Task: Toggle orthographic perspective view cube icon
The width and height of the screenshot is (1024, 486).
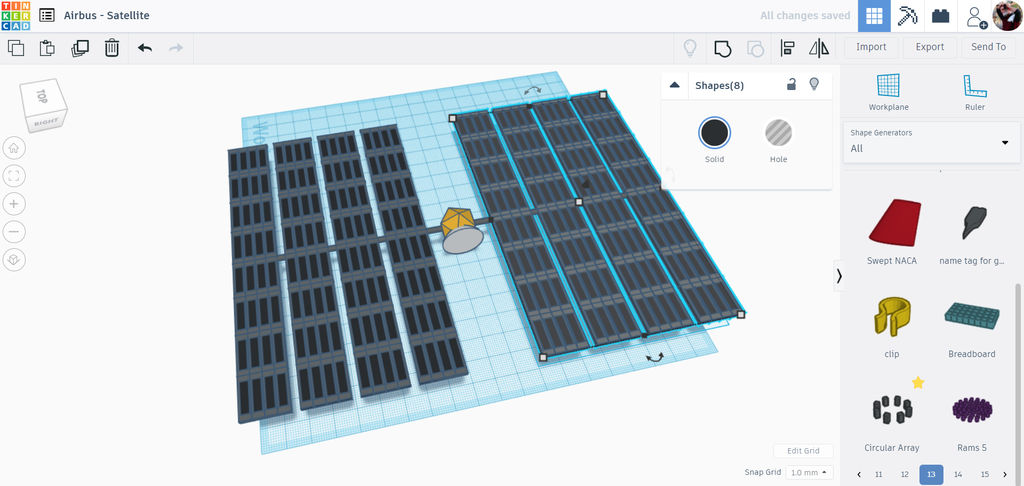Action: [14, 260]
